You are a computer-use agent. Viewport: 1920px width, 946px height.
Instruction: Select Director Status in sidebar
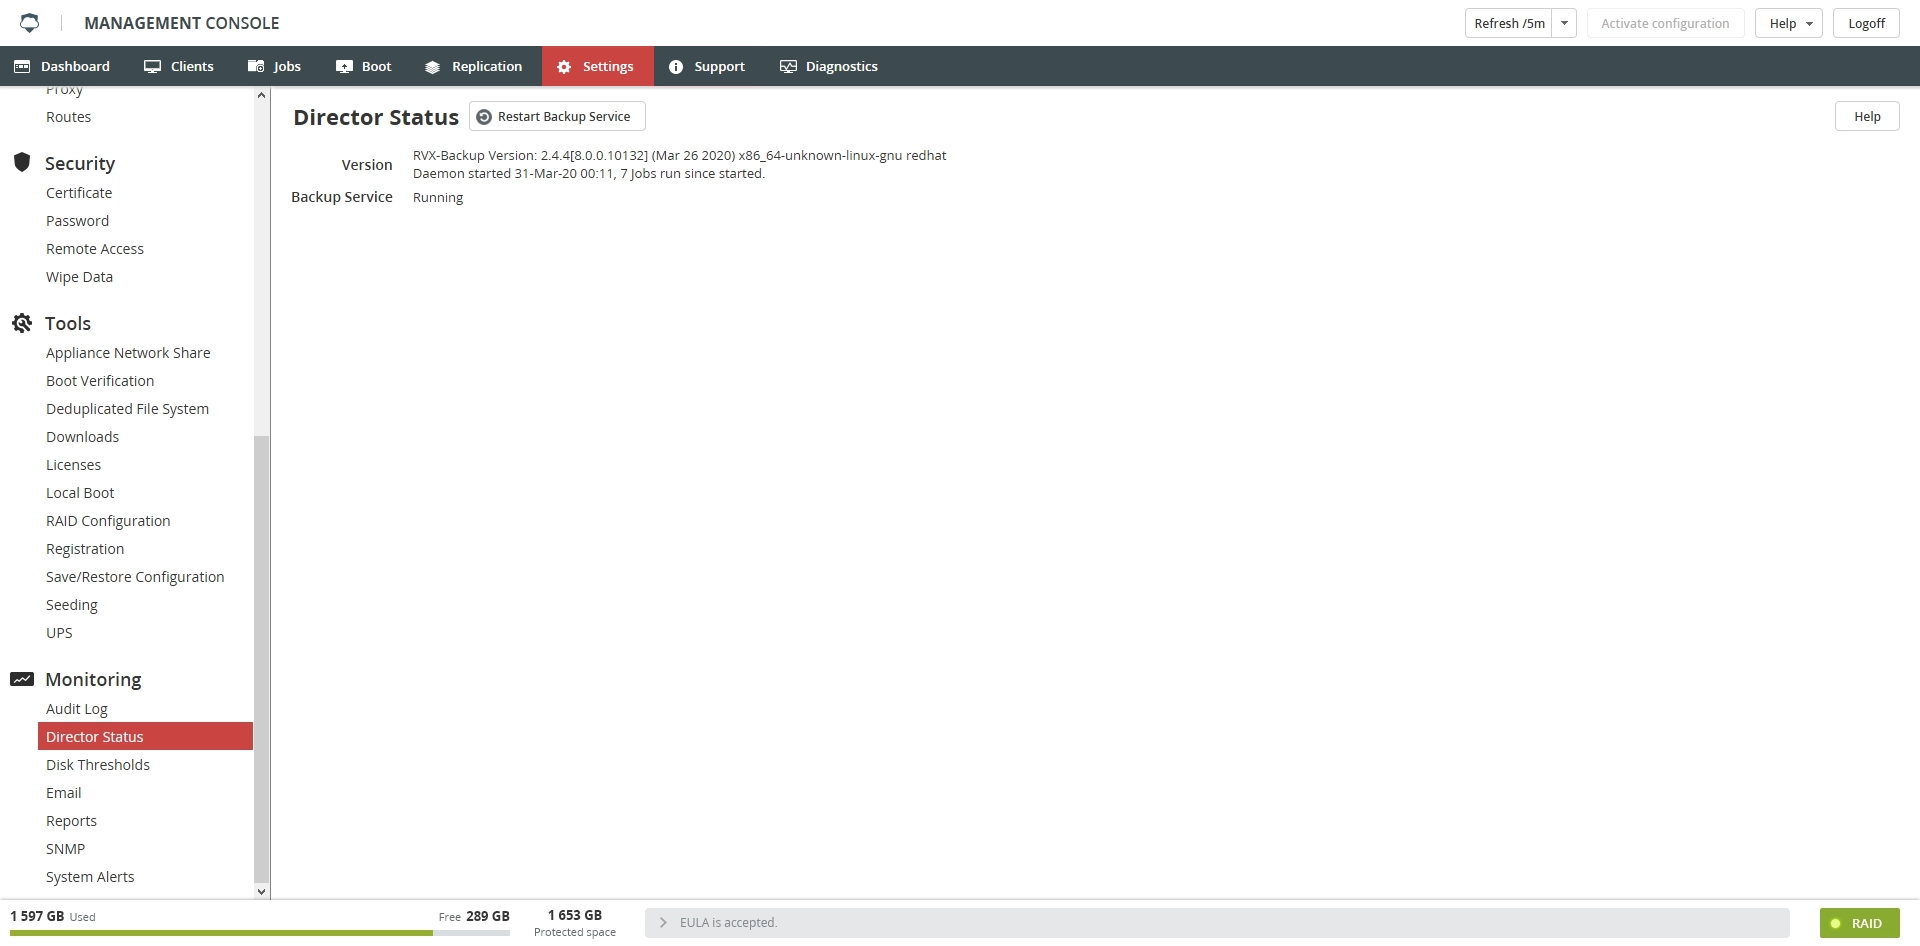(145, 736)
